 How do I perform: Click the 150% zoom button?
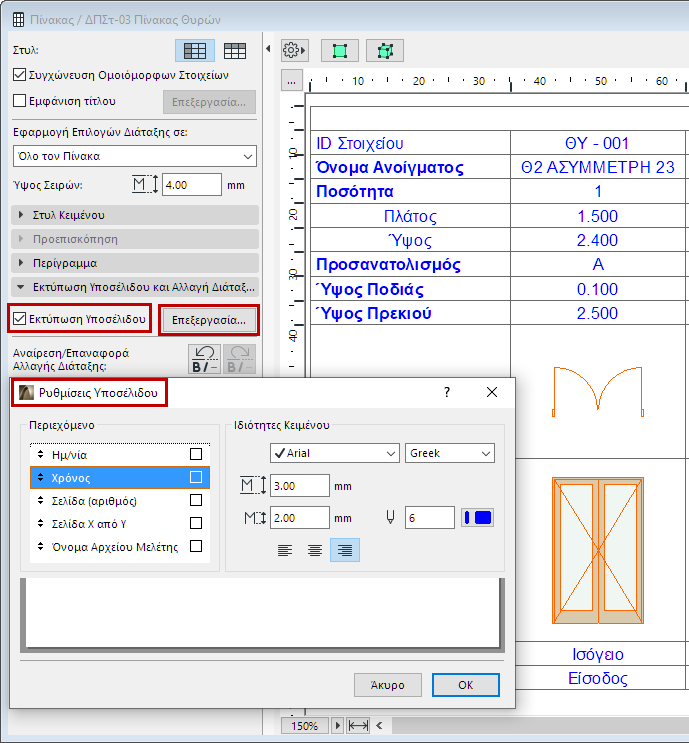click(305, 725)
